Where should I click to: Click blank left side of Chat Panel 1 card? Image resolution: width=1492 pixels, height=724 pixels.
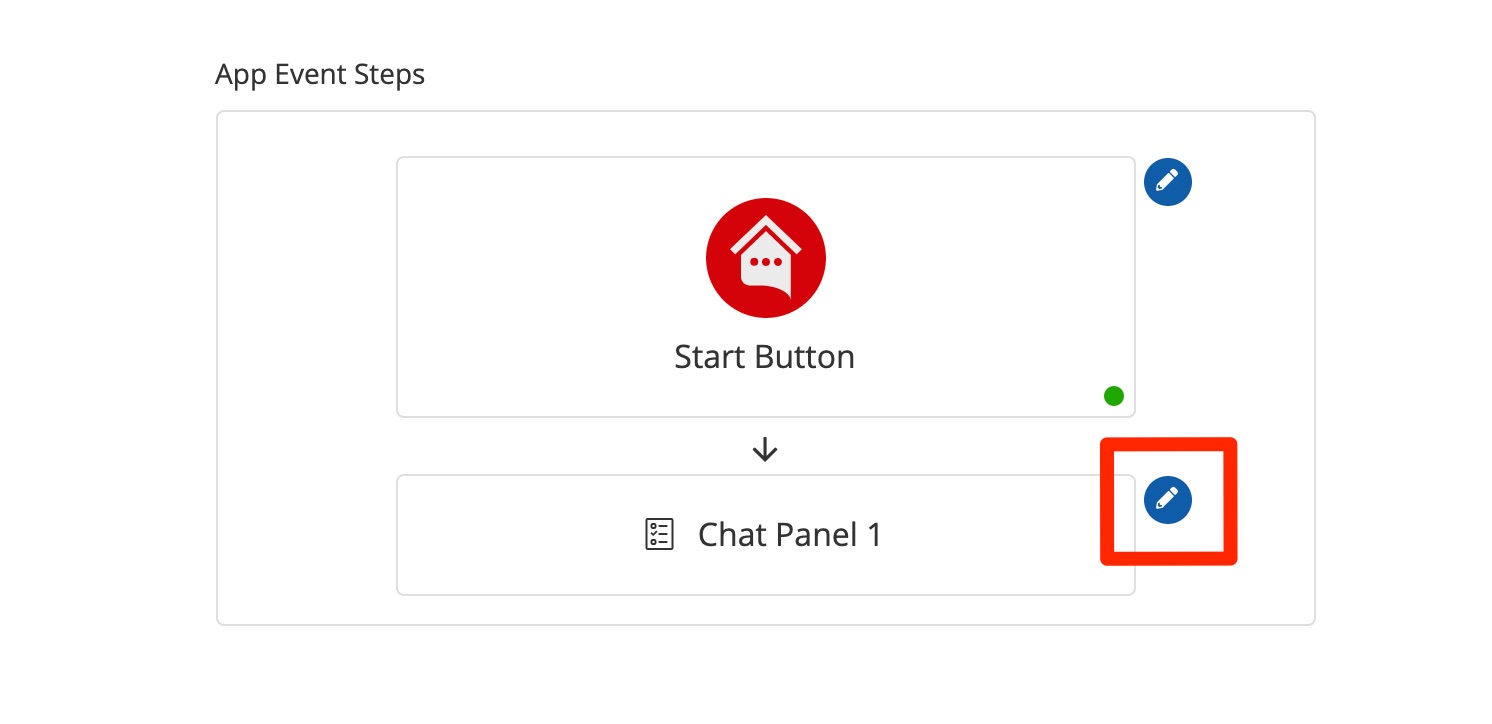[500, 535]
